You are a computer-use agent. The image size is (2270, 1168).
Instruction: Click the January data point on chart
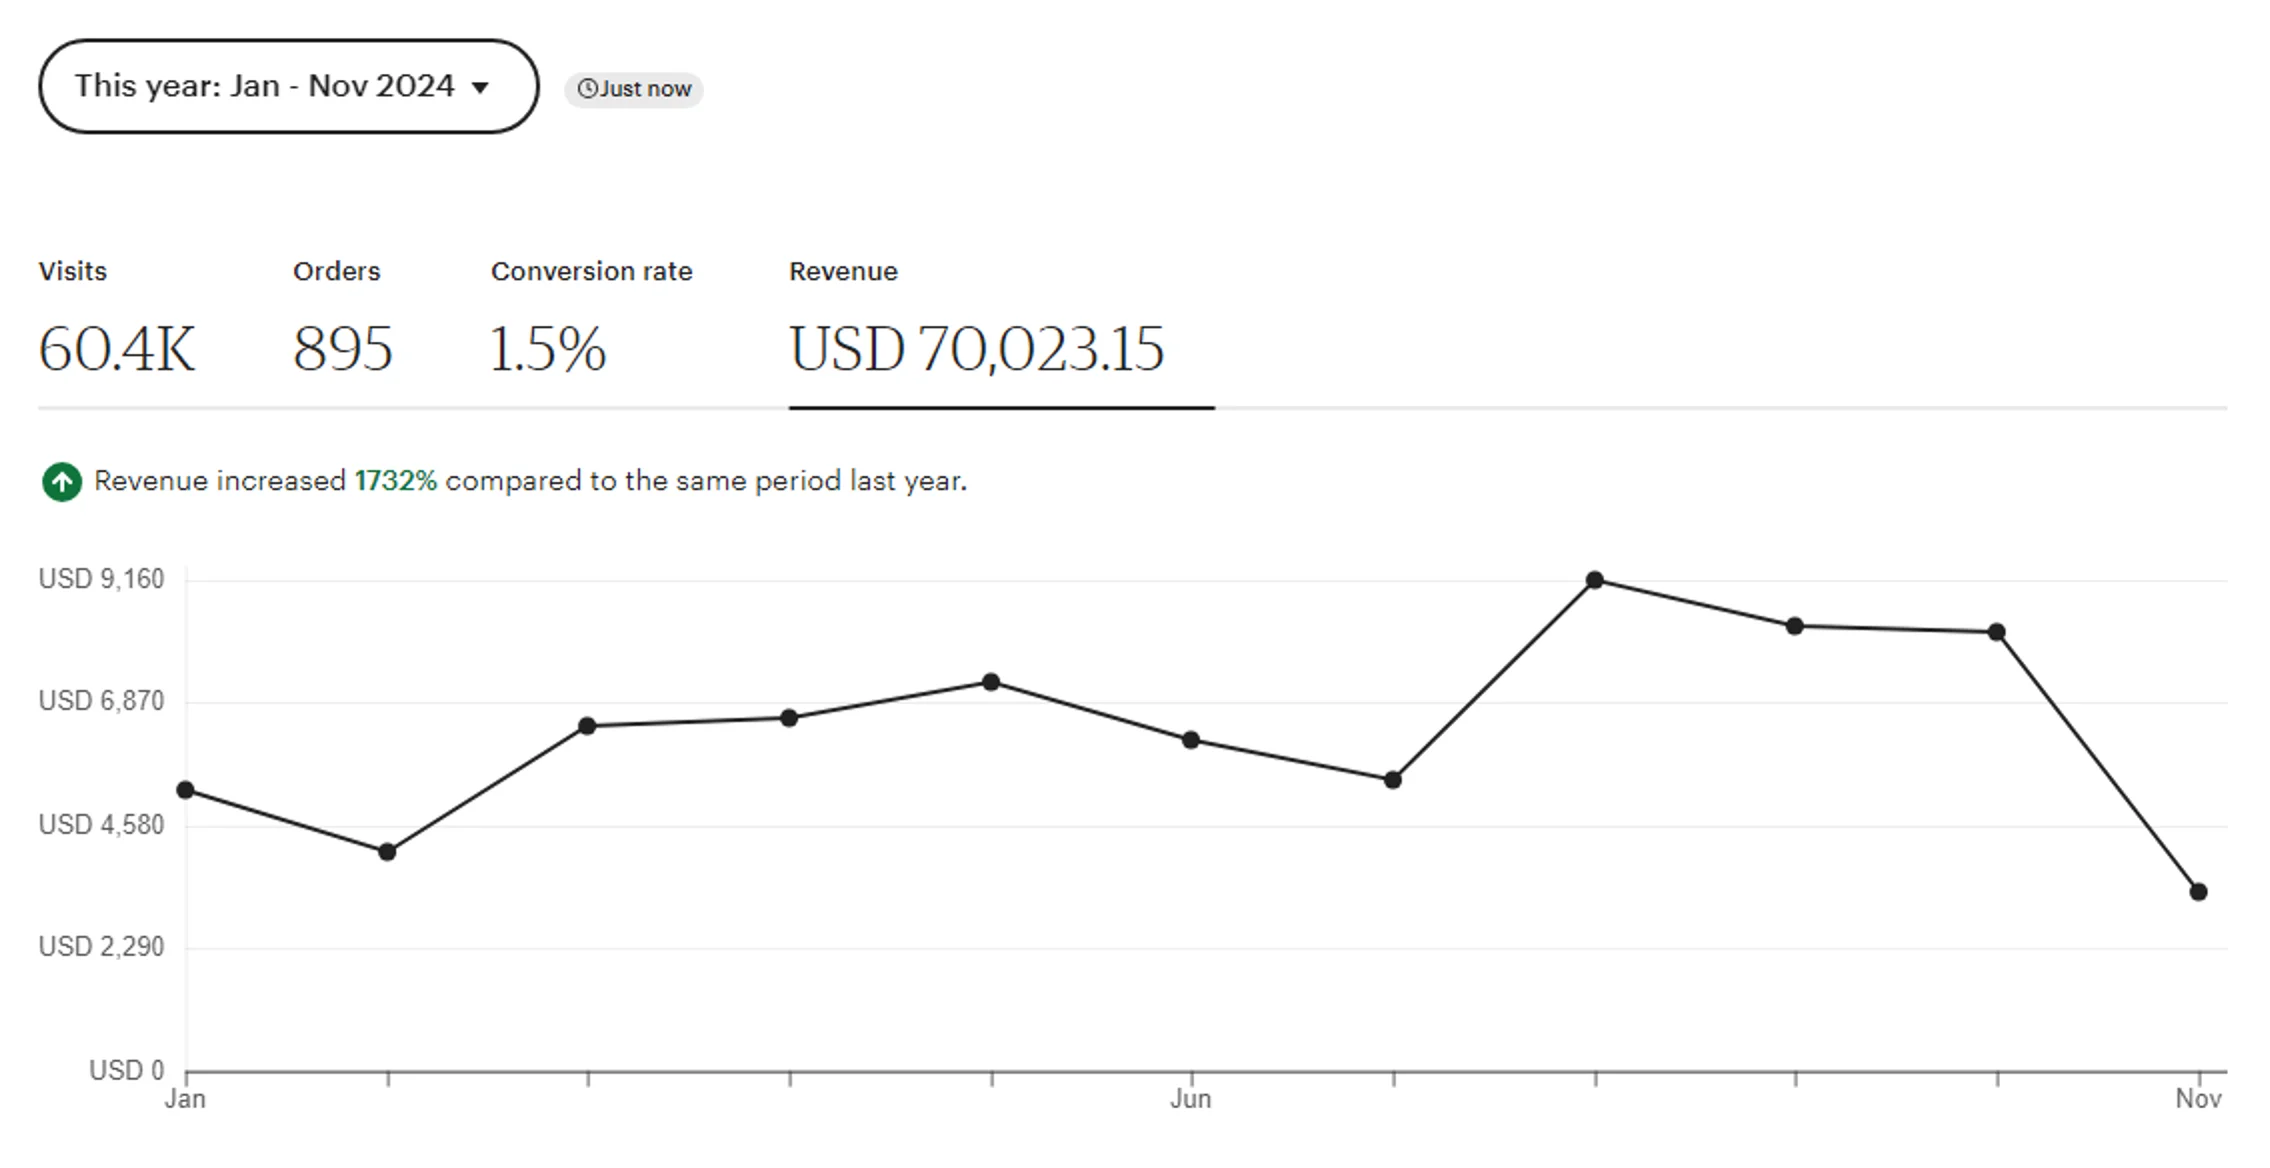pyautogui.click(x=185, y=790)
